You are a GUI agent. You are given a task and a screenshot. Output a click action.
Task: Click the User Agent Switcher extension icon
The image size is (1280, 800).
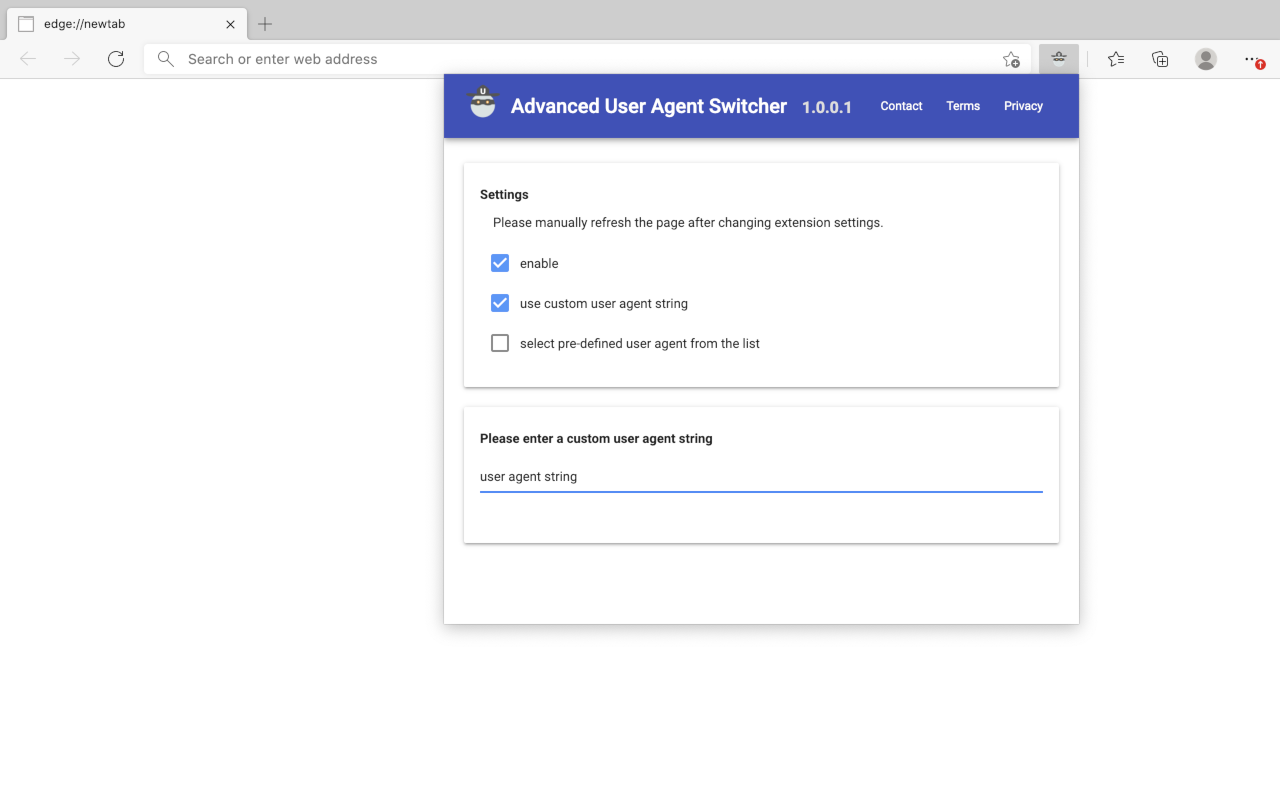(x=1058, y=59)
